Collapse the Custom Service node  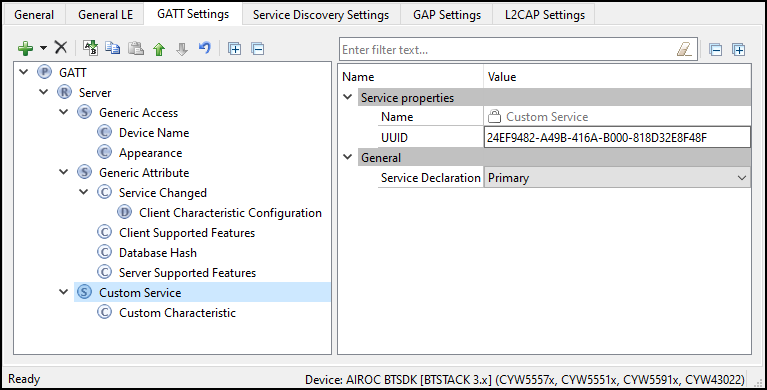pyautogui.click(x=64, y=292)
